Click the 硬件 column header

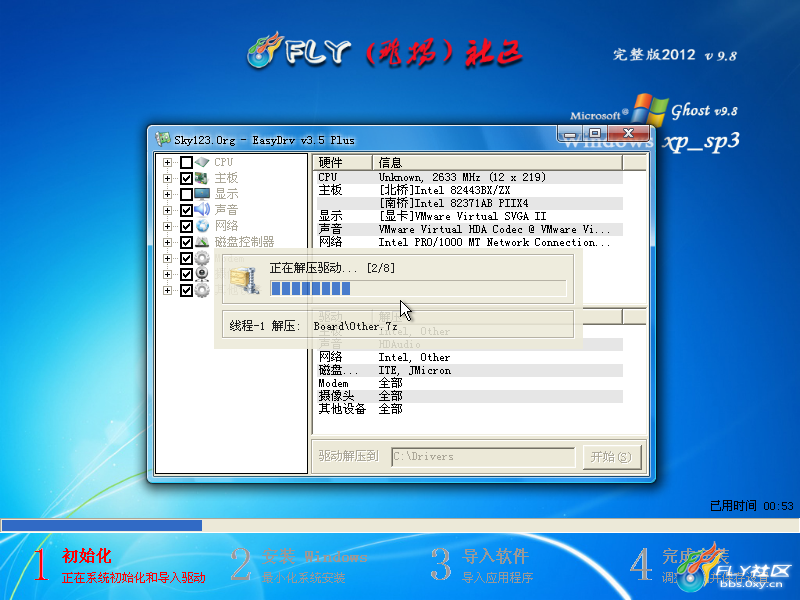click(x=342, y=163)
